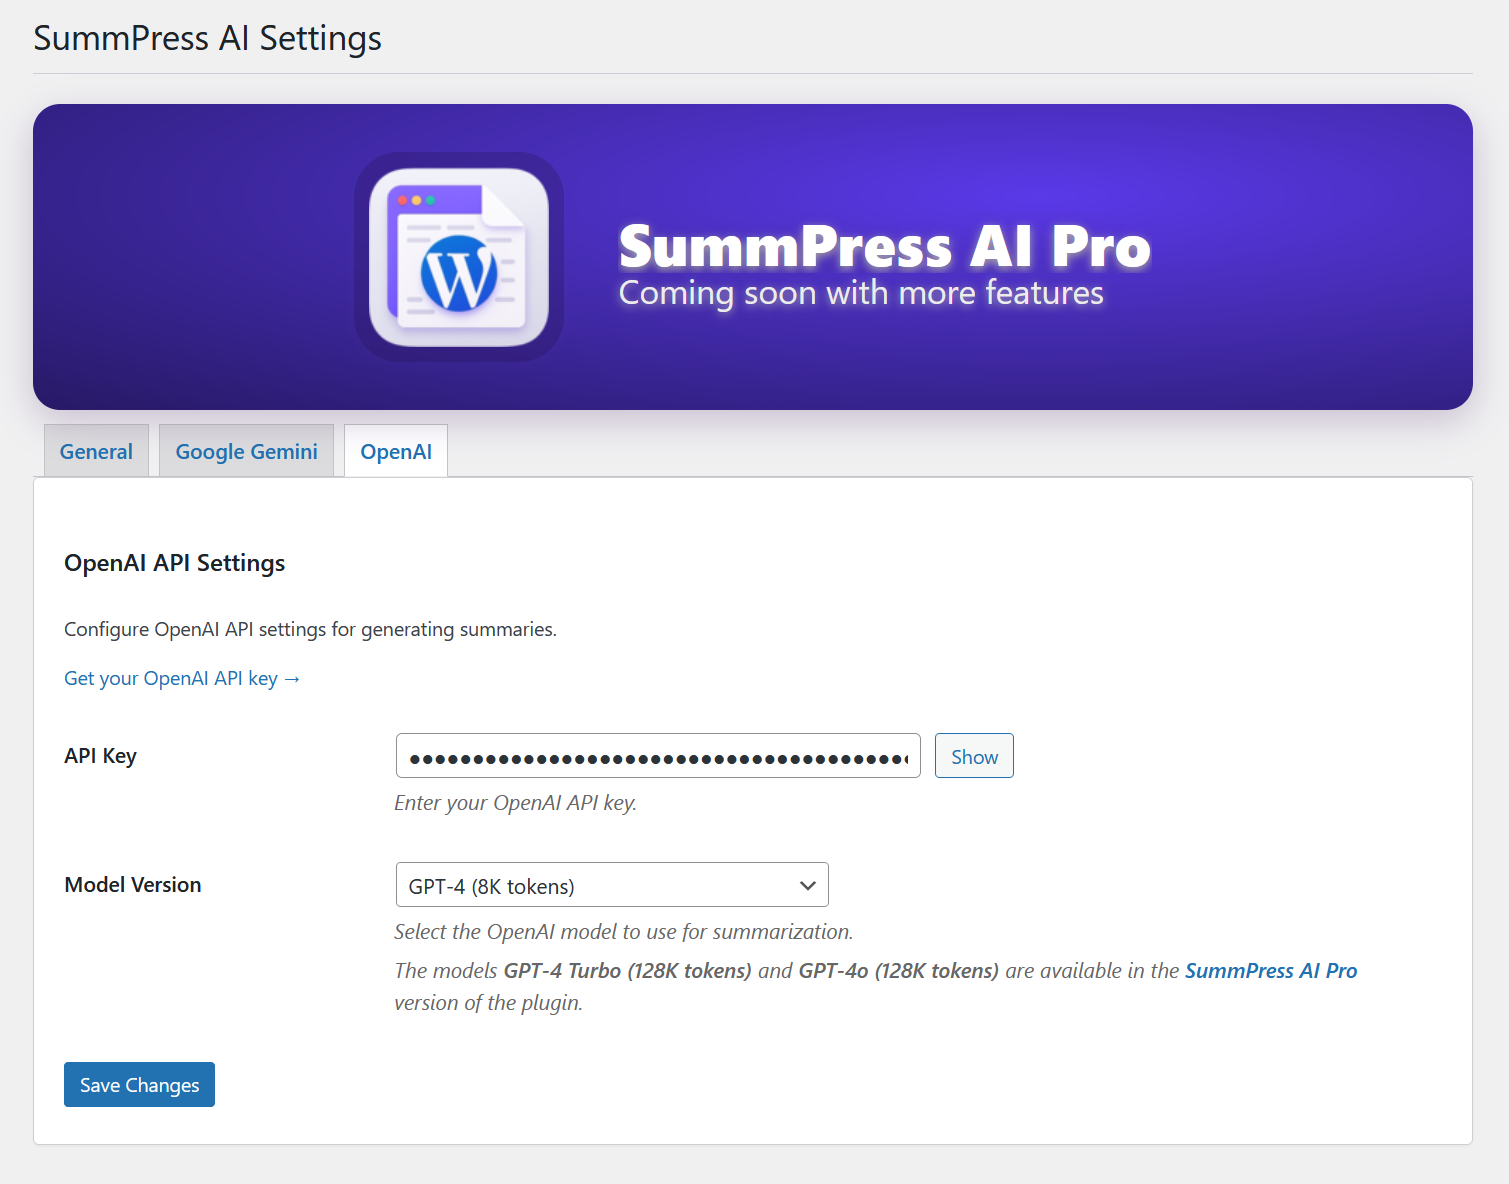Follow the SummPress AI Pro link
This screenshot has width=1509, height=1184.
1271,970
